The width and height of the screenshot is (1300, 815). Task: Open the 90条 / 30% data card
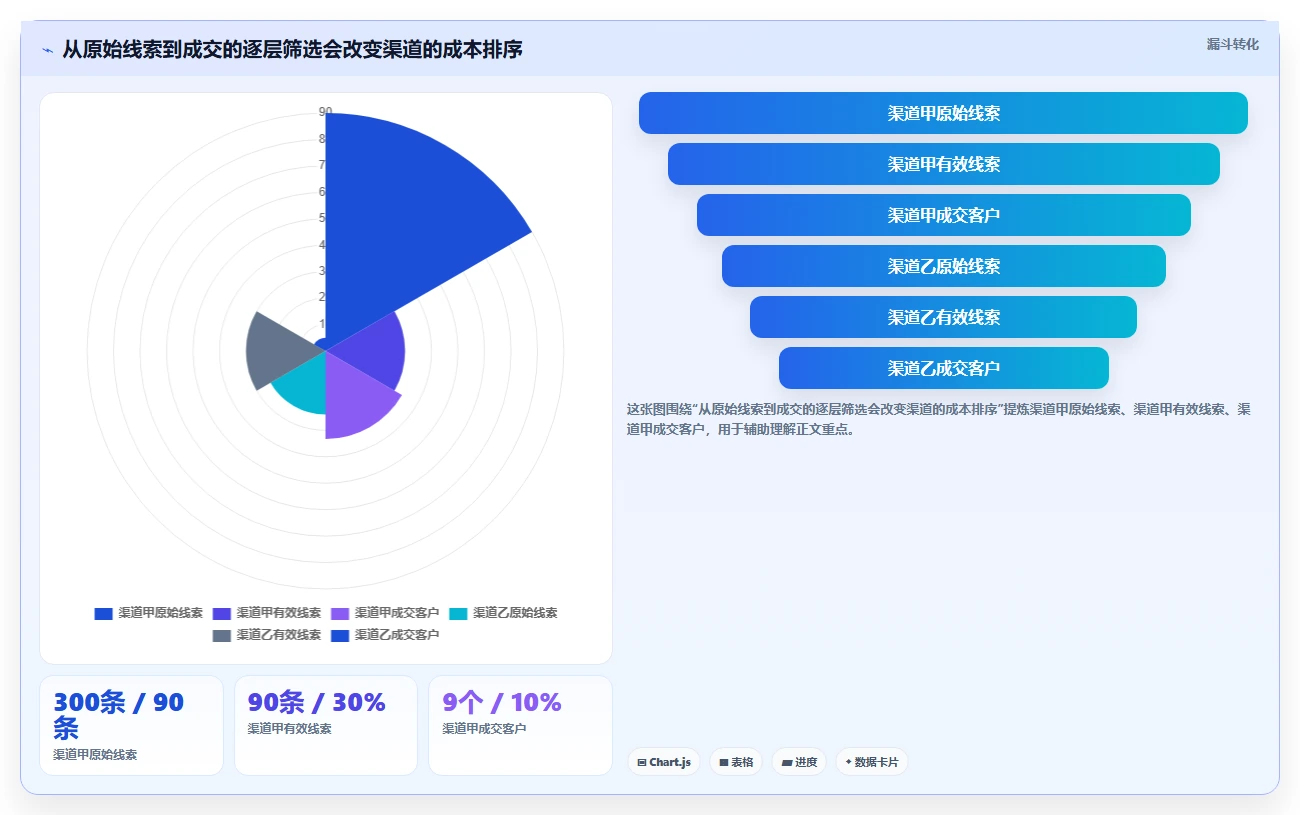coord(326,725)
